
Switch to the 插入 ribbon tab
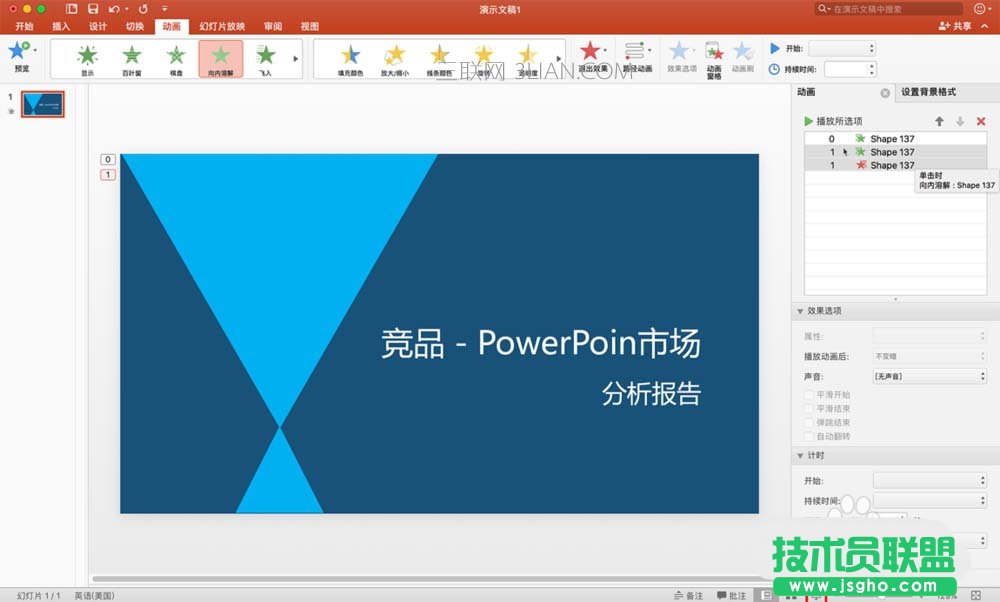(x=61, y=26)
